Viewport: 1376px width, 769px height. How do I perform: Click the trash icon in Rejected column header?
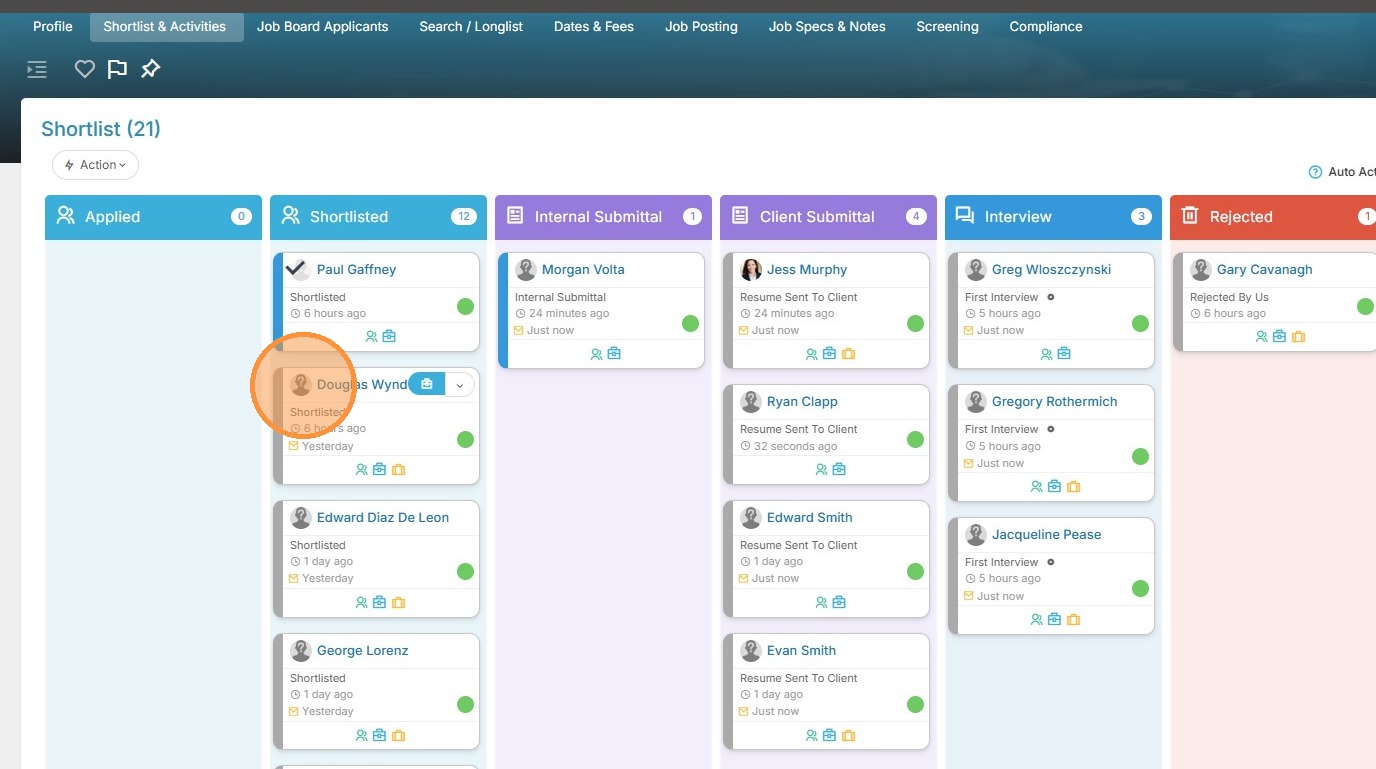(1190, 216)
